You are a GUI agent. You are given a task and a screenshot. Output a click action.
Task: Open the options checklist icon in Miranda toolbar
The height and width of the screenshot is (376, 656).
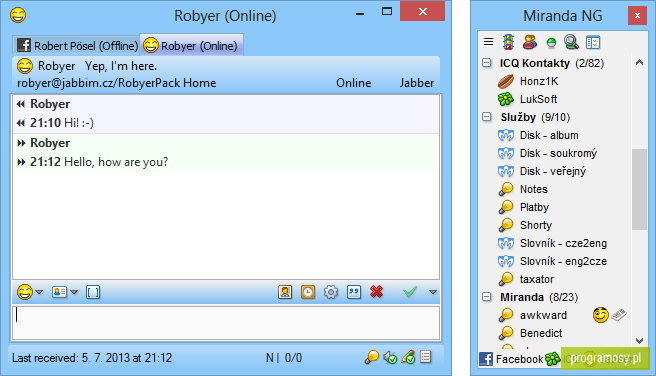point(593,42)
